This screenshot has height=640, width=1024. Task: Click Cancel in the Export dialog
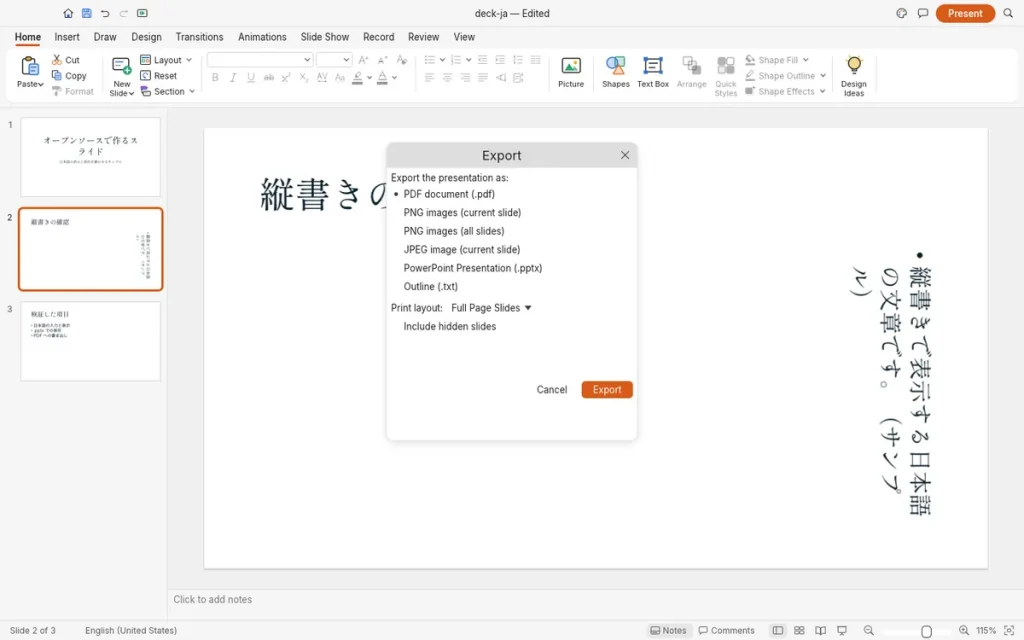[552, 389]
